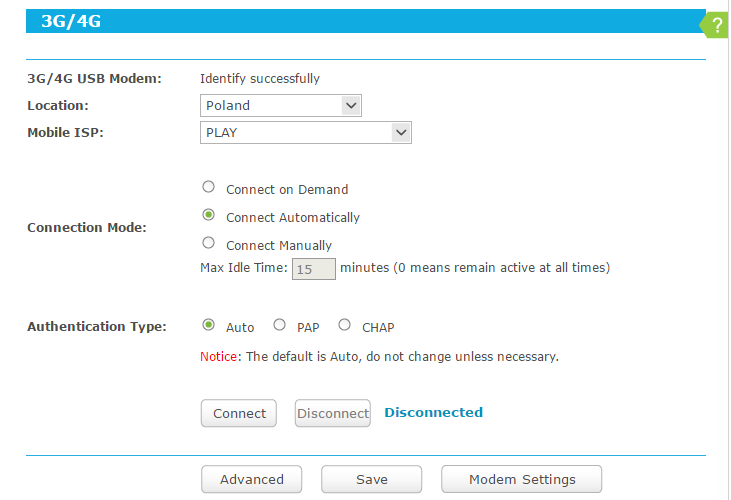Click the Max Idle Time minutes field
731x500 pixels.
click(313, 269)
